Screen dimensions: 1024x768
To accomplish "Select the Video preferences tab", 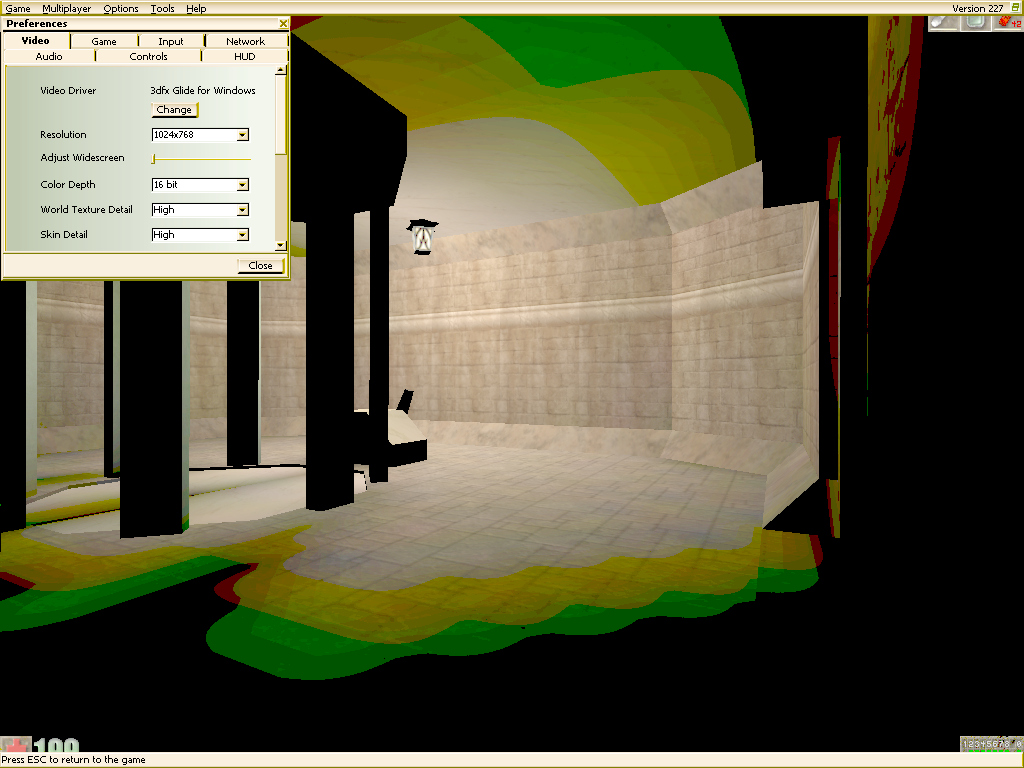I will click(x=35, y=40).
